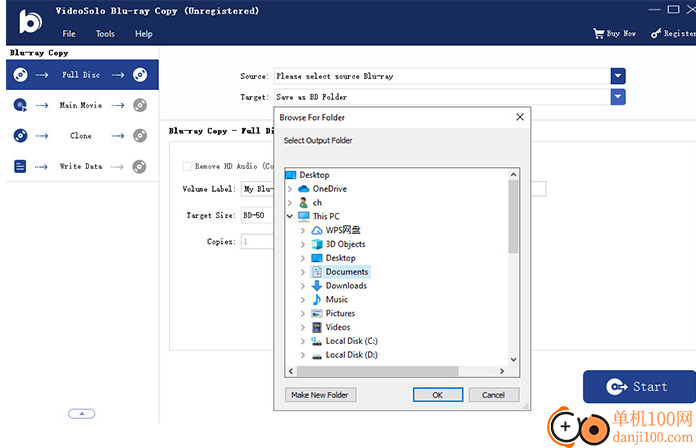Click the WPS cloud drive icon
The width and height of the screenshot is (696, 448).
tap(316, 230)
